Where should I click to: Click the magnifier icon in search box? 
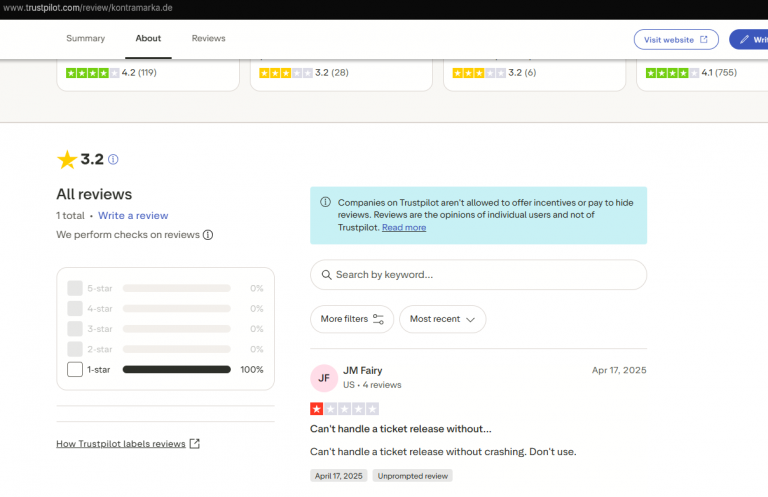tap(326, 275)
